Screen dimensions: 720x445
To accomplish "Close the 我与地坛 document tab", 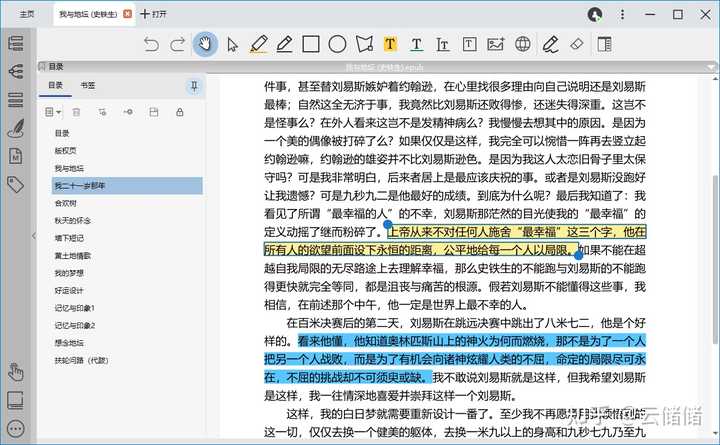I will click(128, 14).
